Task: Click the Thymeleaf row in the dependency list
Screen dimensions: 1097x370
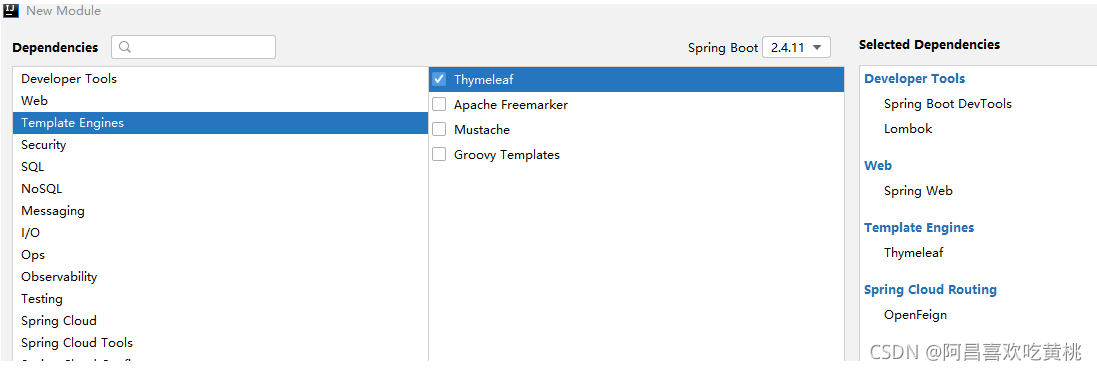Action: [637, 79]
